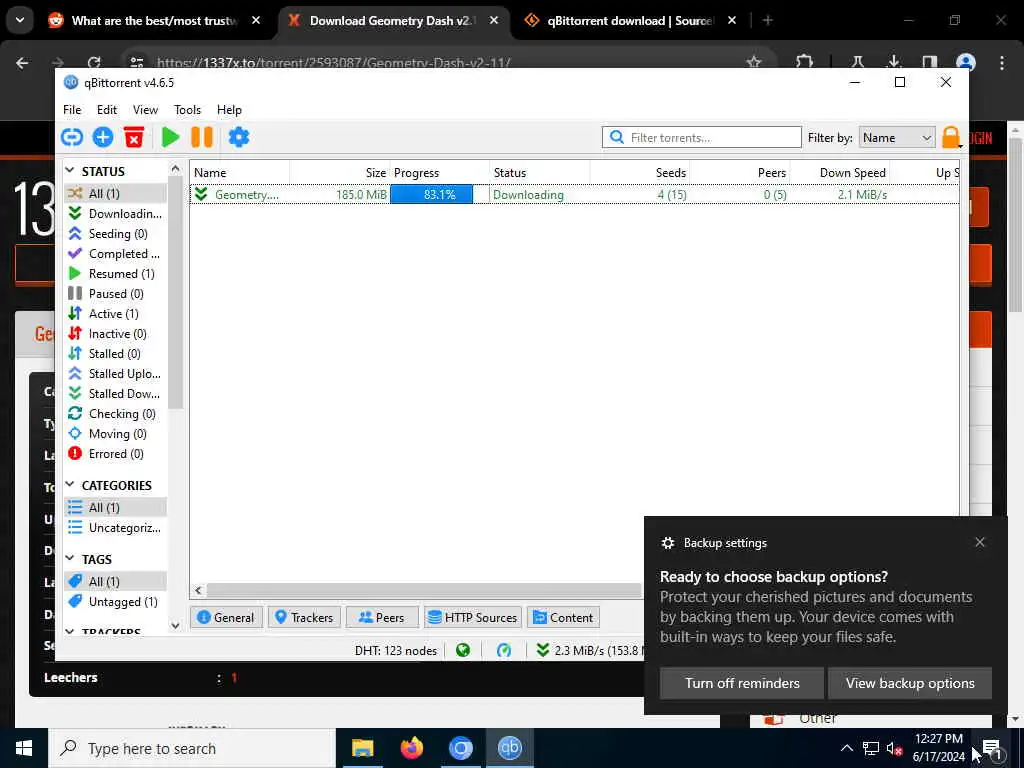Click the green Resume torrent play icon

[x=170, y=137]
